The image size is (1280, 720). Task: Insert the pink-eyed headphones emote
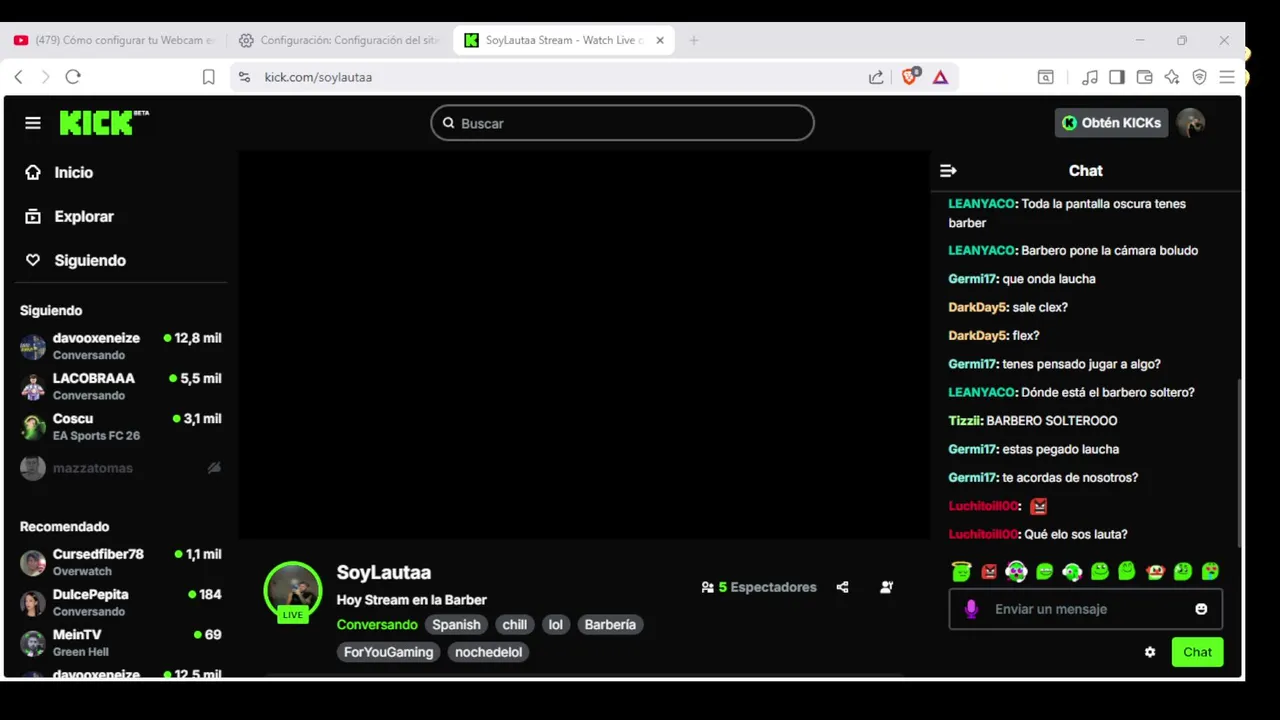pyautogui.click(x=1016, y=571)
